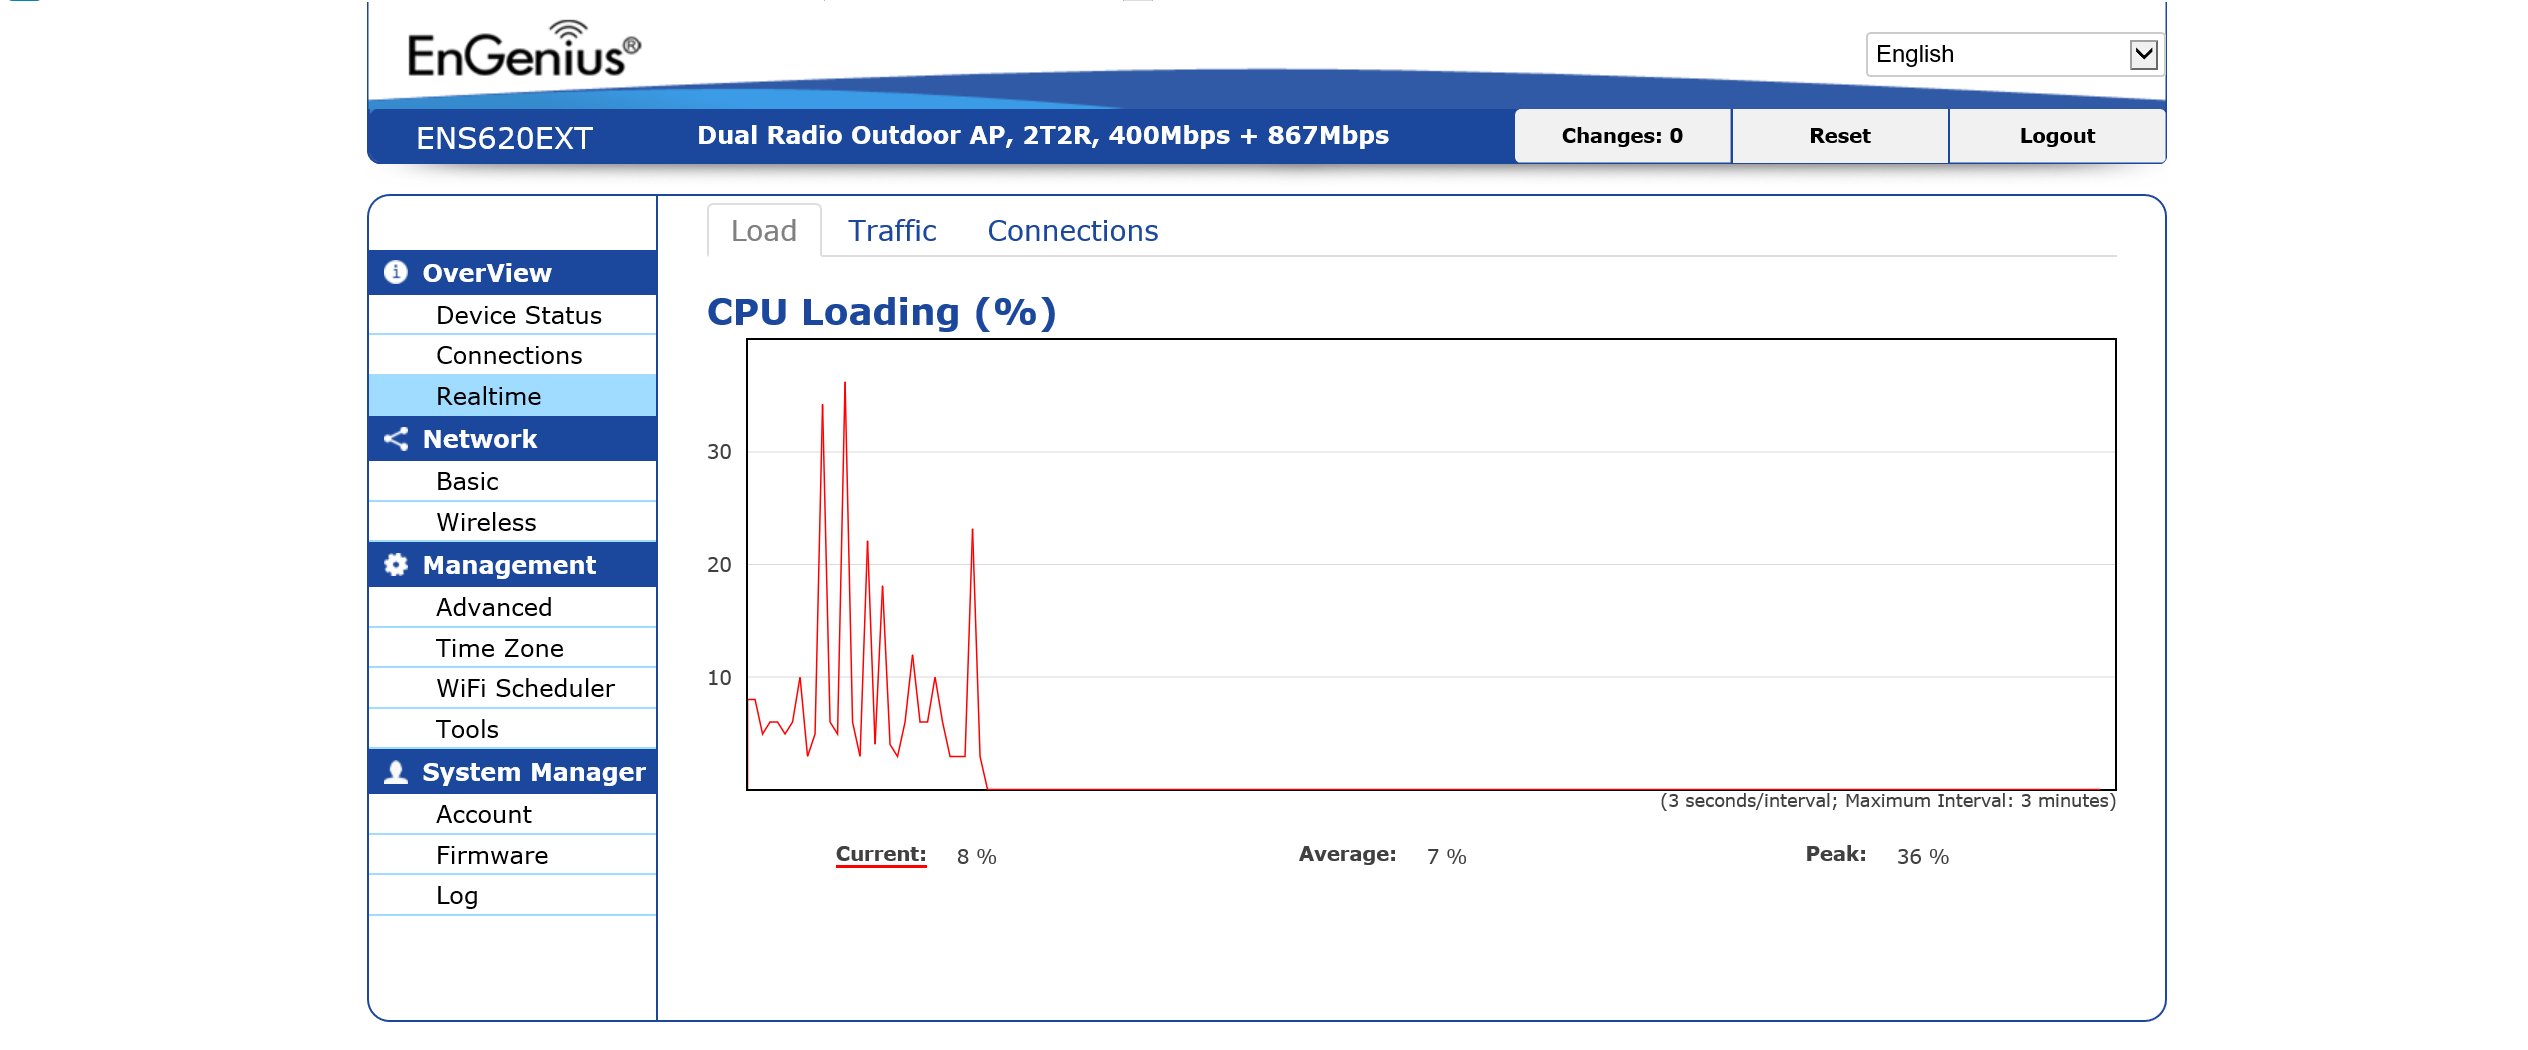
Task: Click the 36 % peak value
Action: pos(1922,857)
